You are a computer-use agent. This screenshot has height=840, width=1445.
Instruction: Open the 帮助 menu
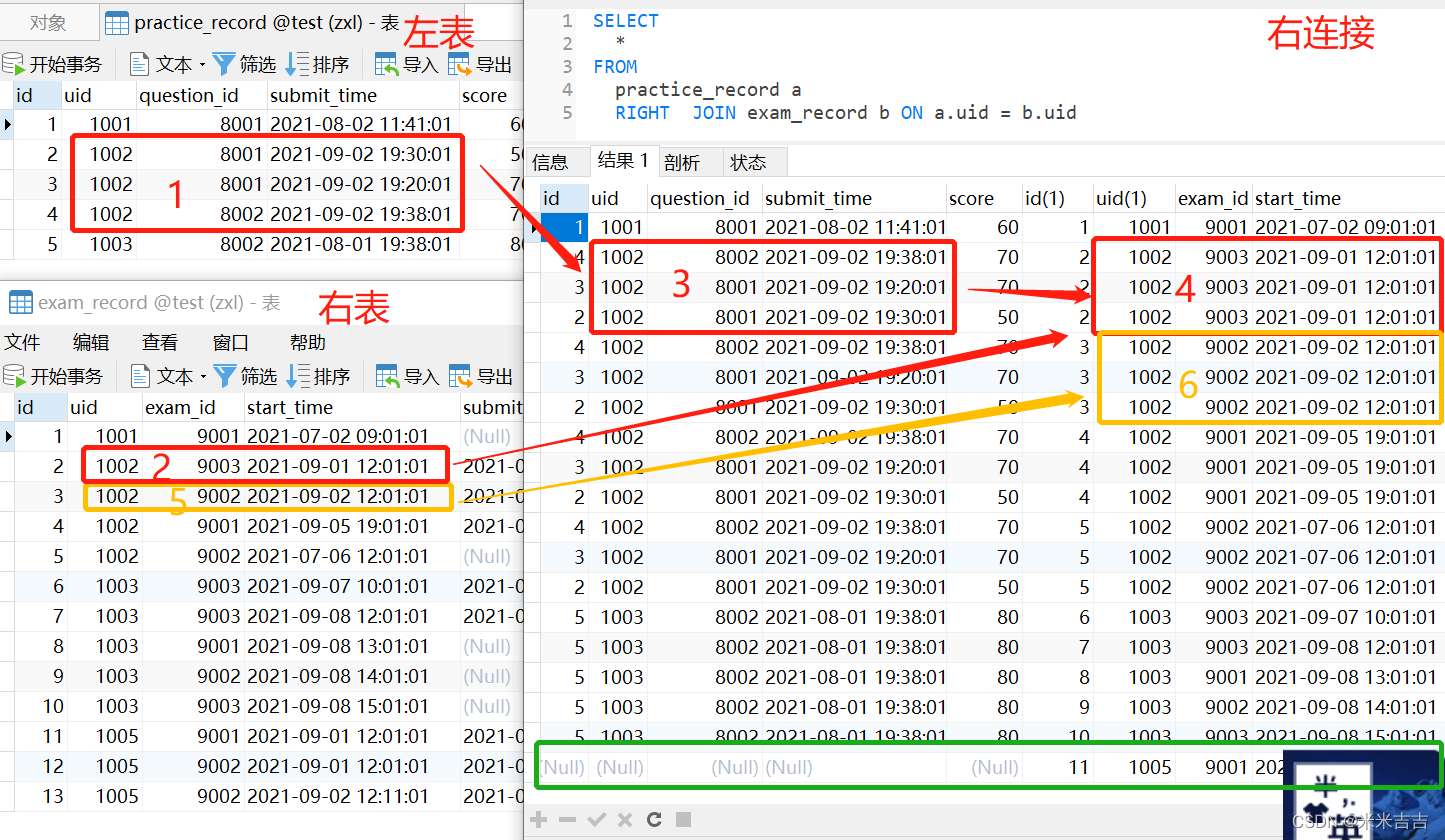308,343
